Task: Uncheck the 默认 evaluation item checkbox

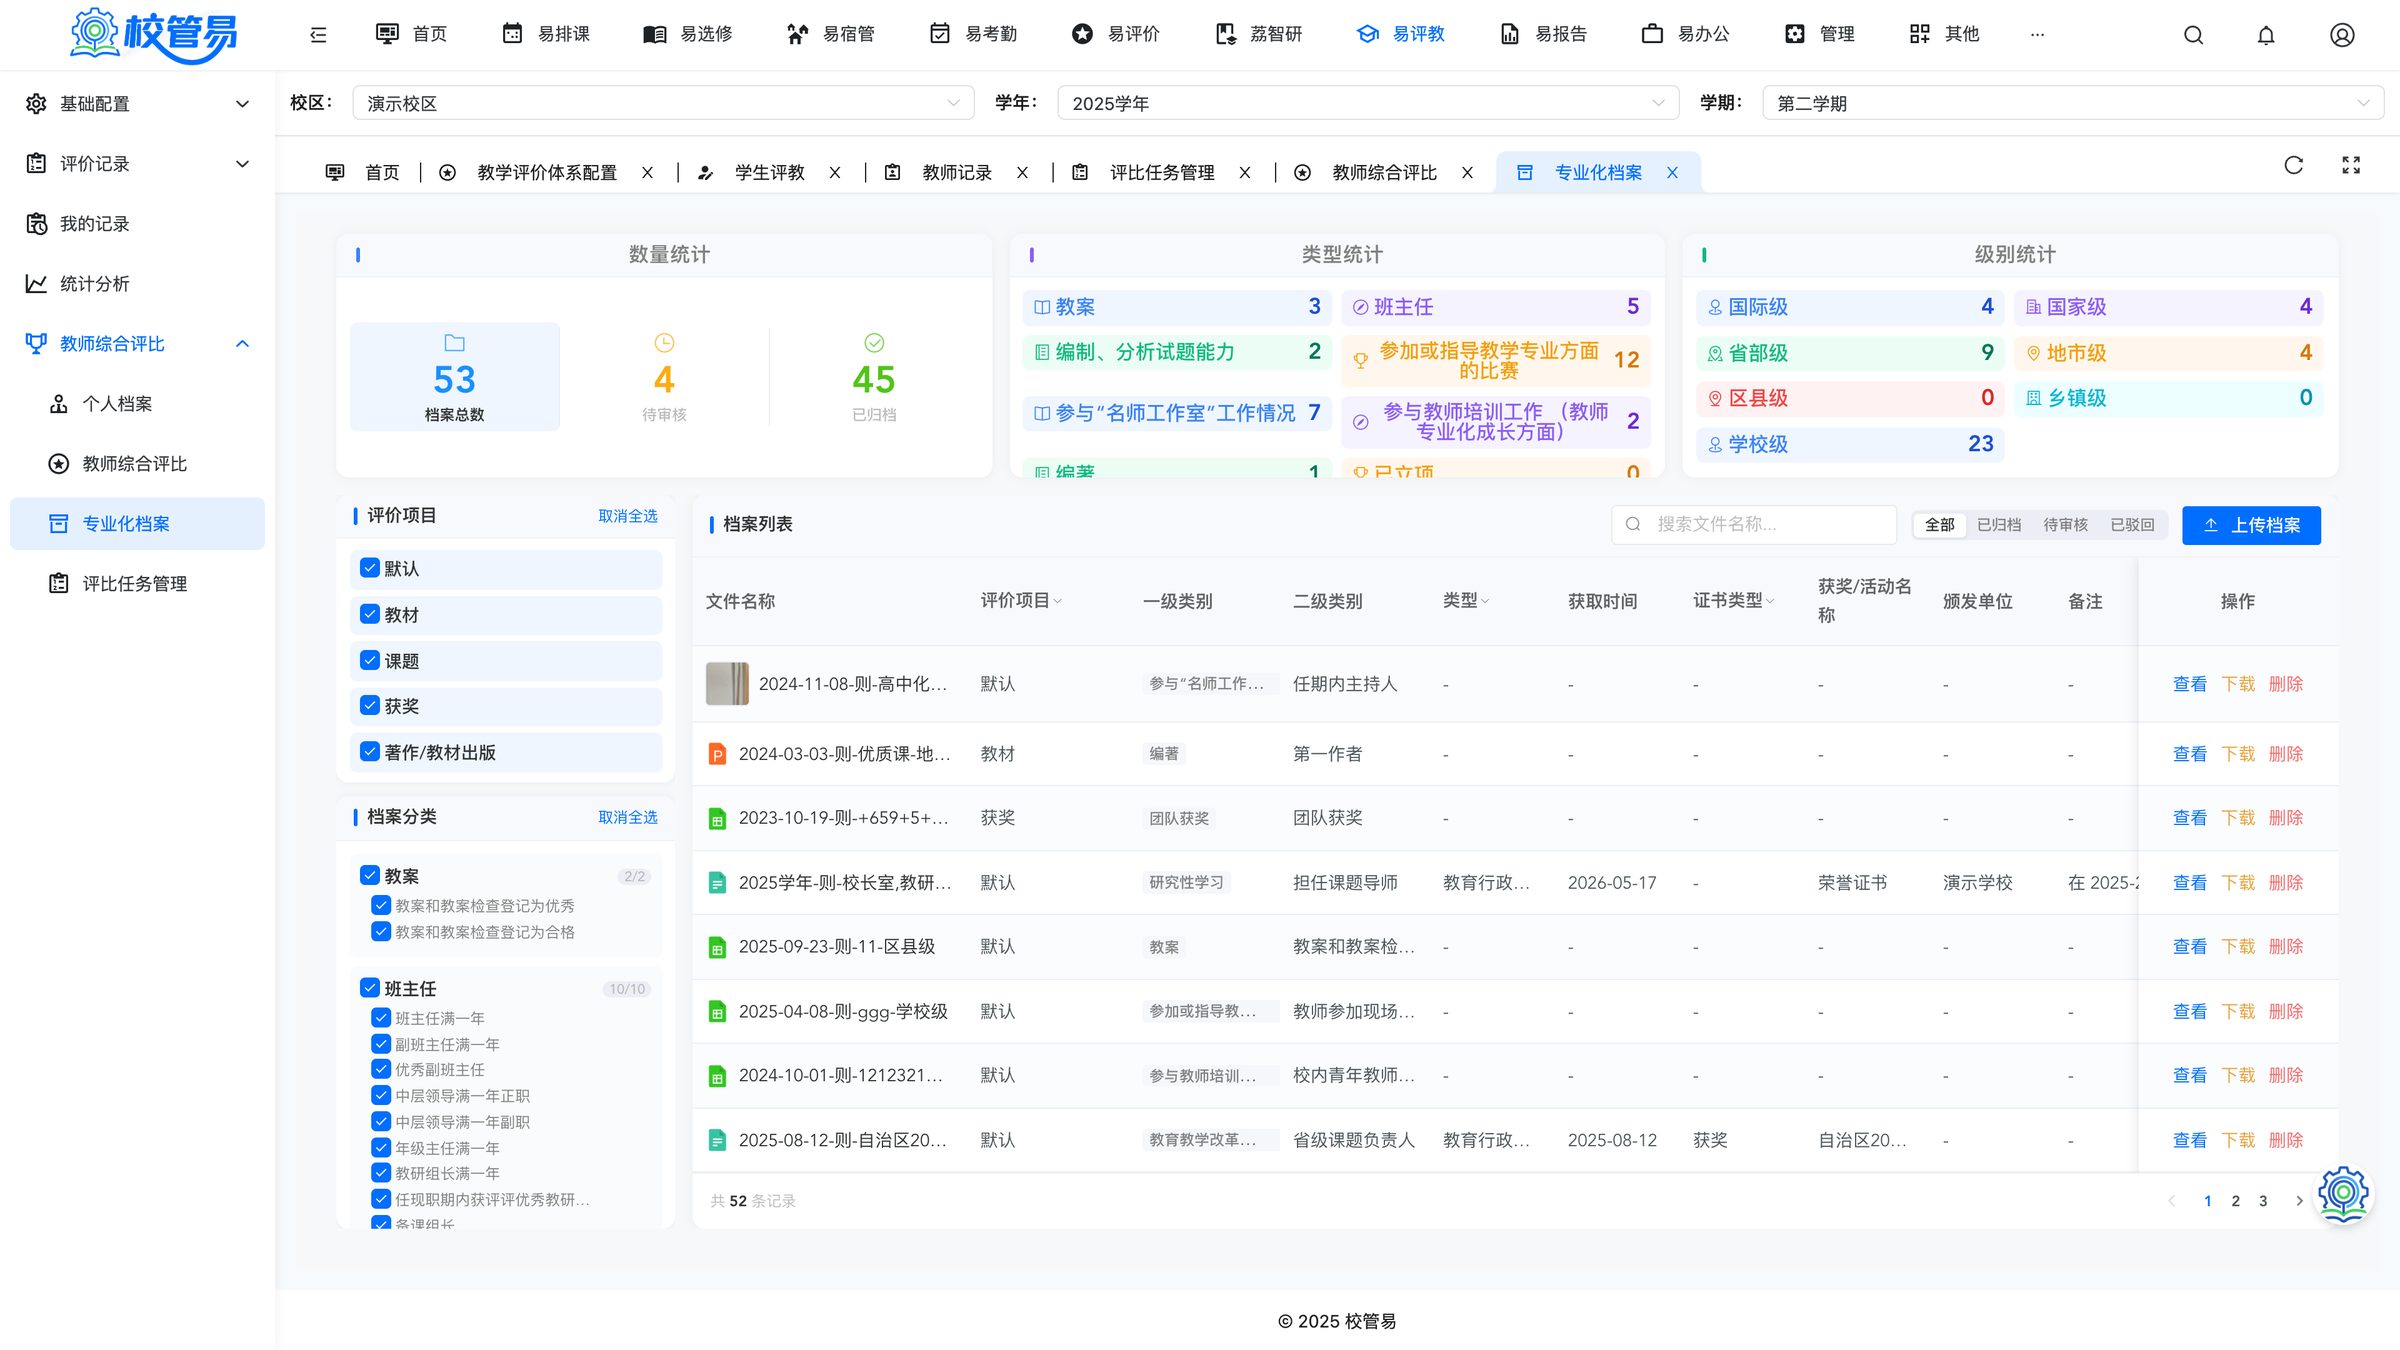Action: pos(370,568)
